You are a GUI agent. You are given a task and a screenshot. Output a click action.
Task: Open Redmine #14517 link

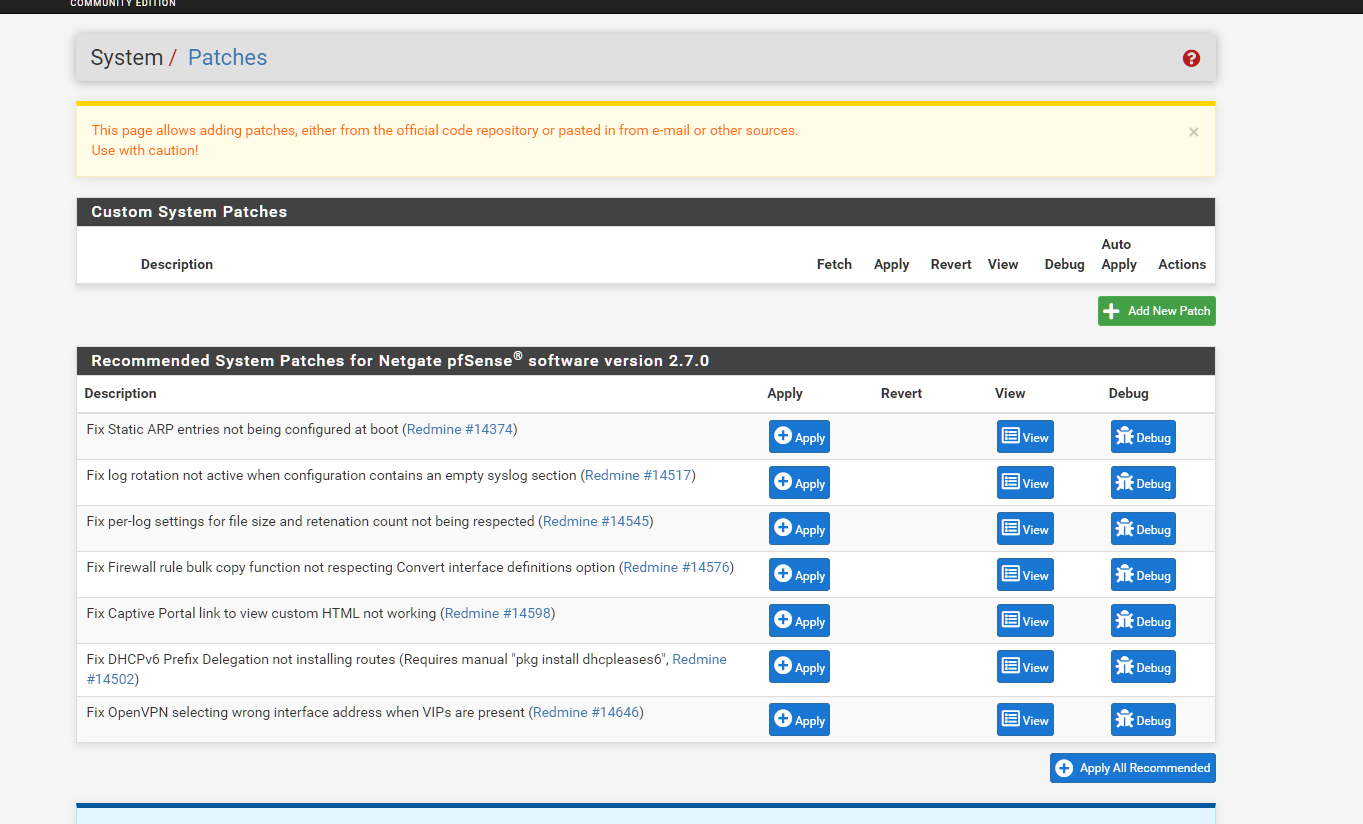(x=638, y=475)
